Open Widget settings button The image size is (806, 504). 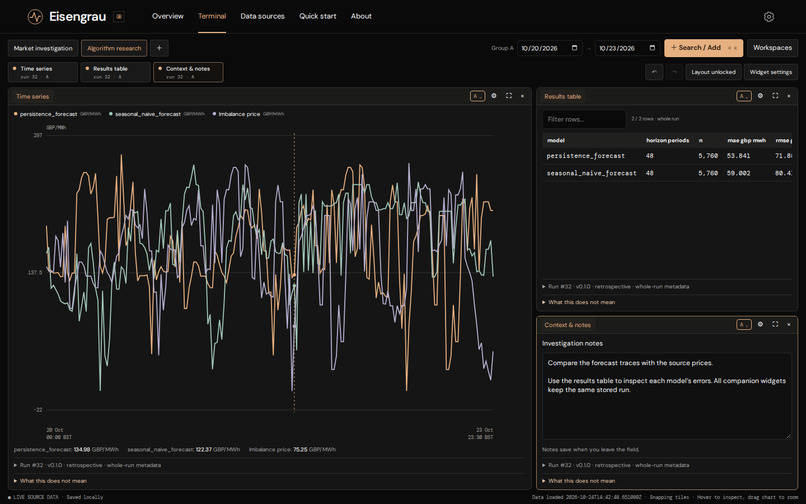[771, 72]
